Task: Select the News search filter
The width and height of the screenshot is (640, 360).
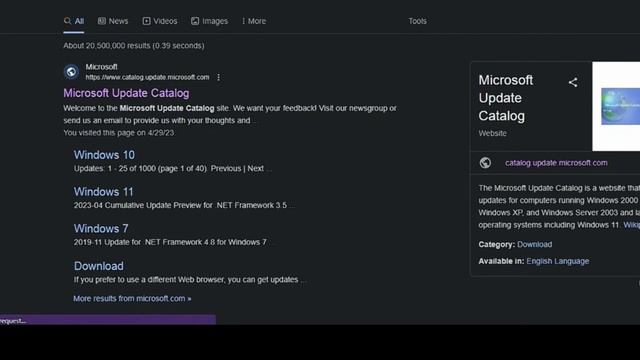Action: coord(113,21)
